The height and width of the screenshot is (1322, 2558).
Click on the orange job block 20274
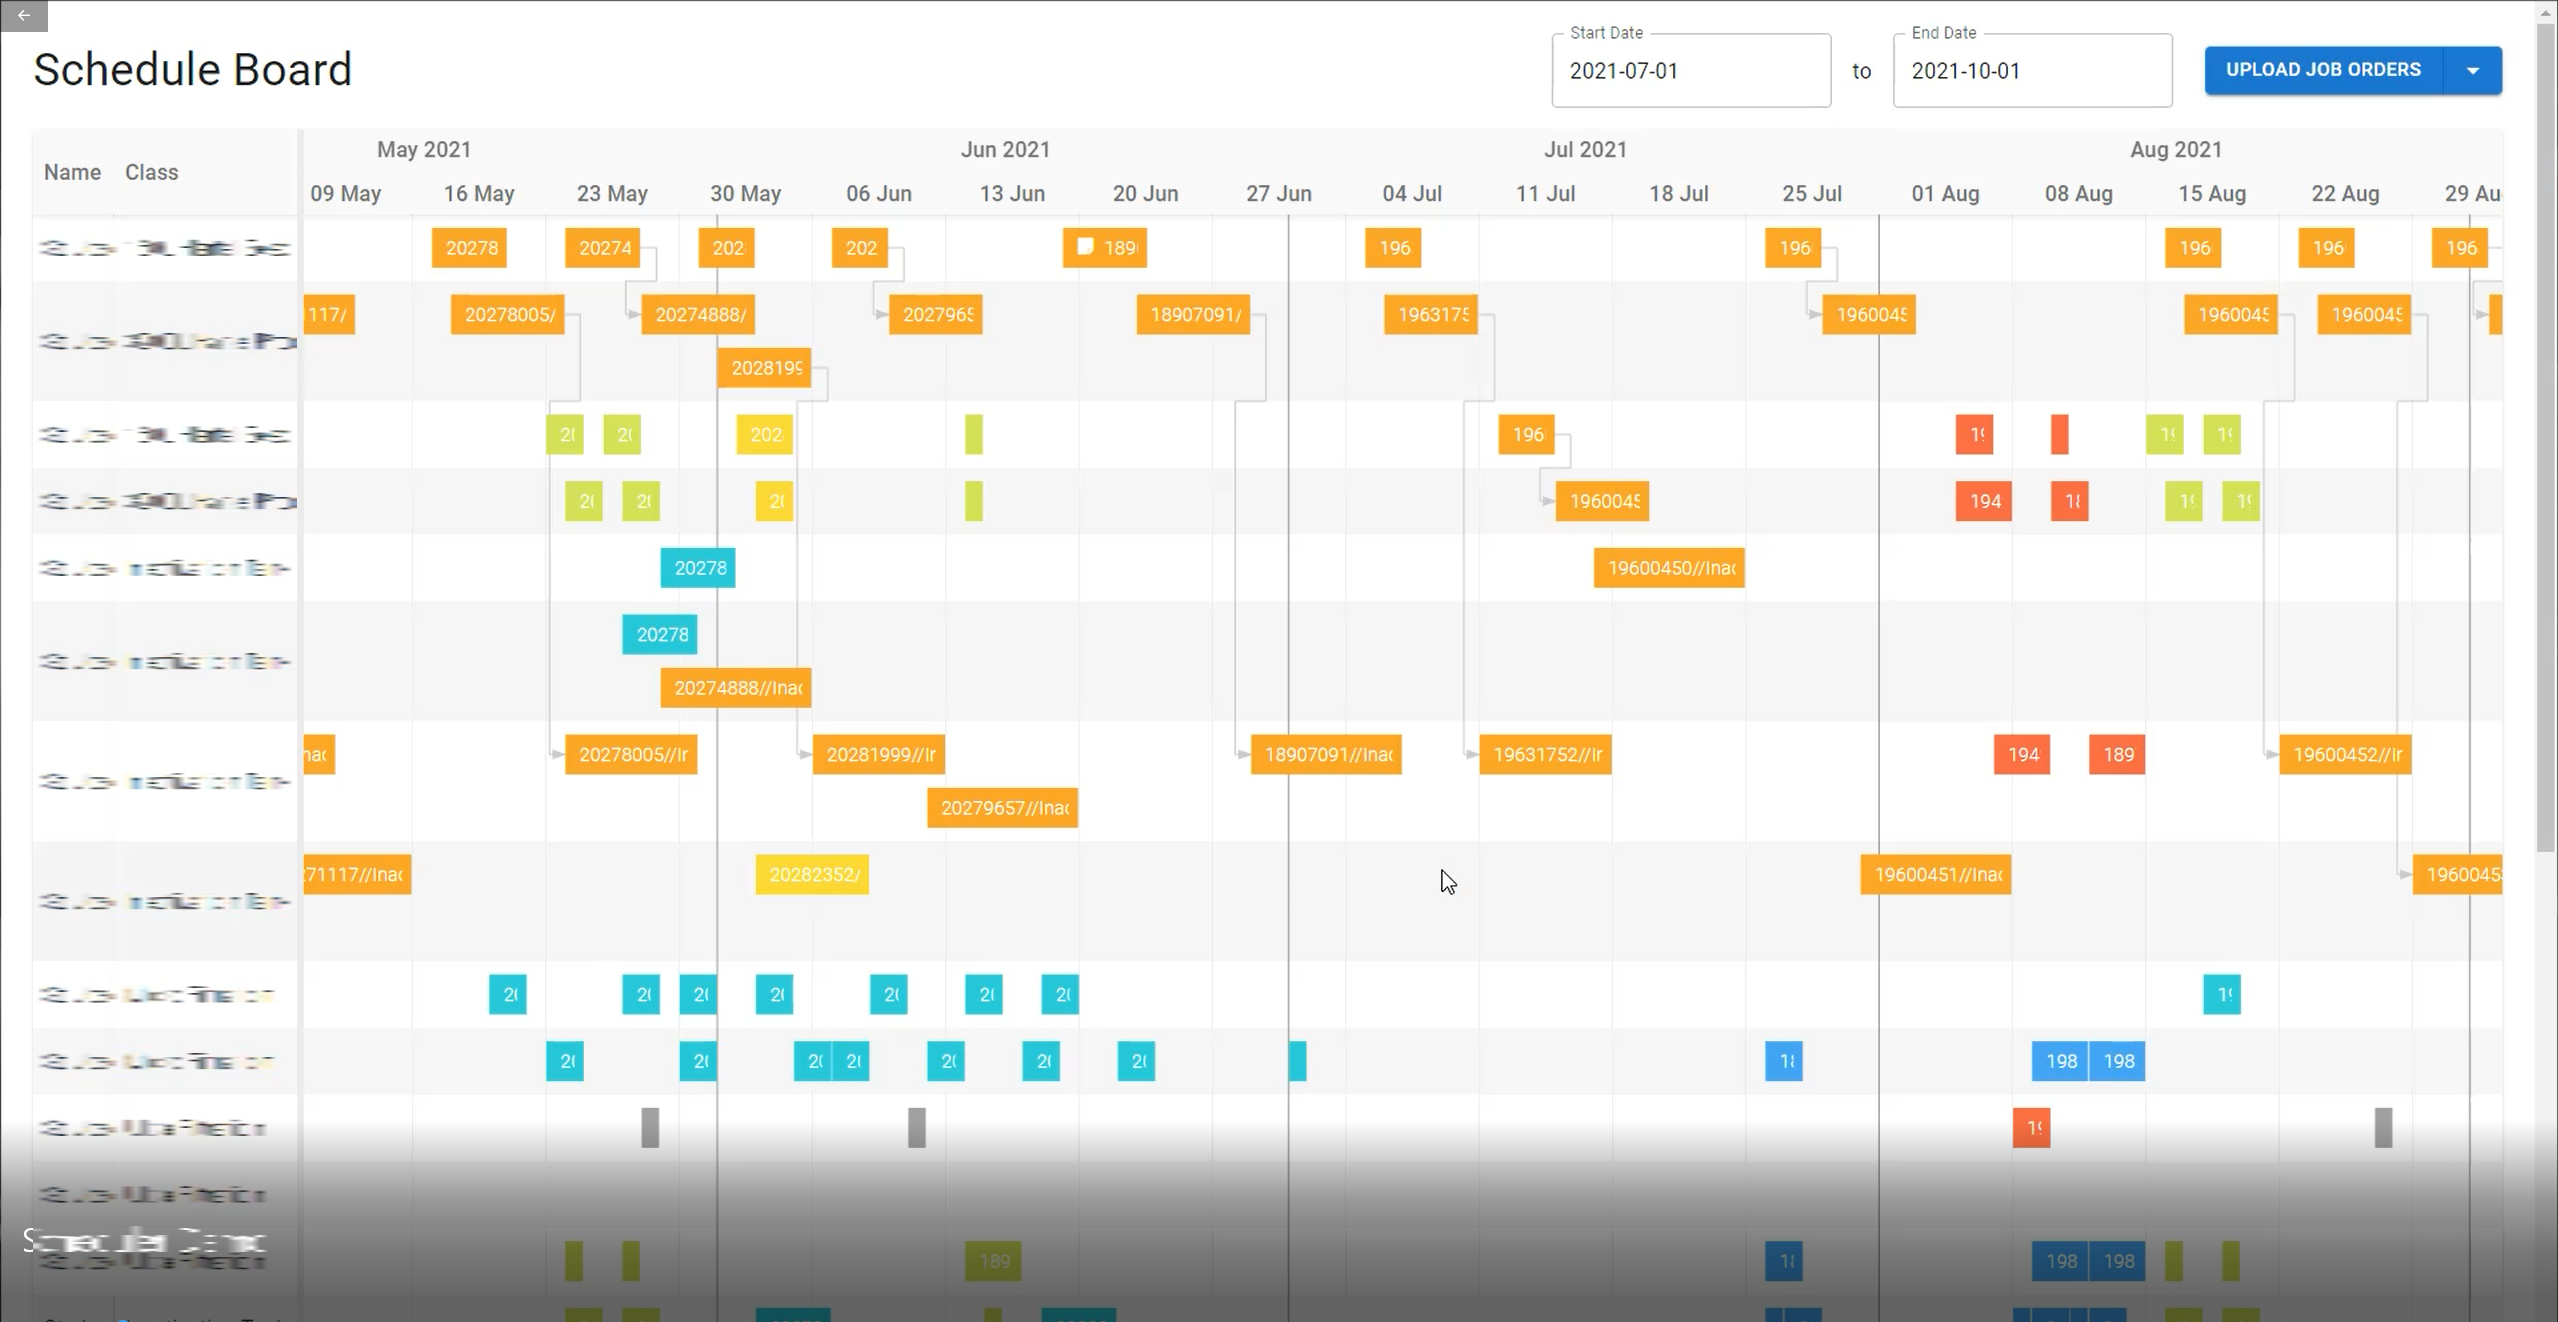604,248
